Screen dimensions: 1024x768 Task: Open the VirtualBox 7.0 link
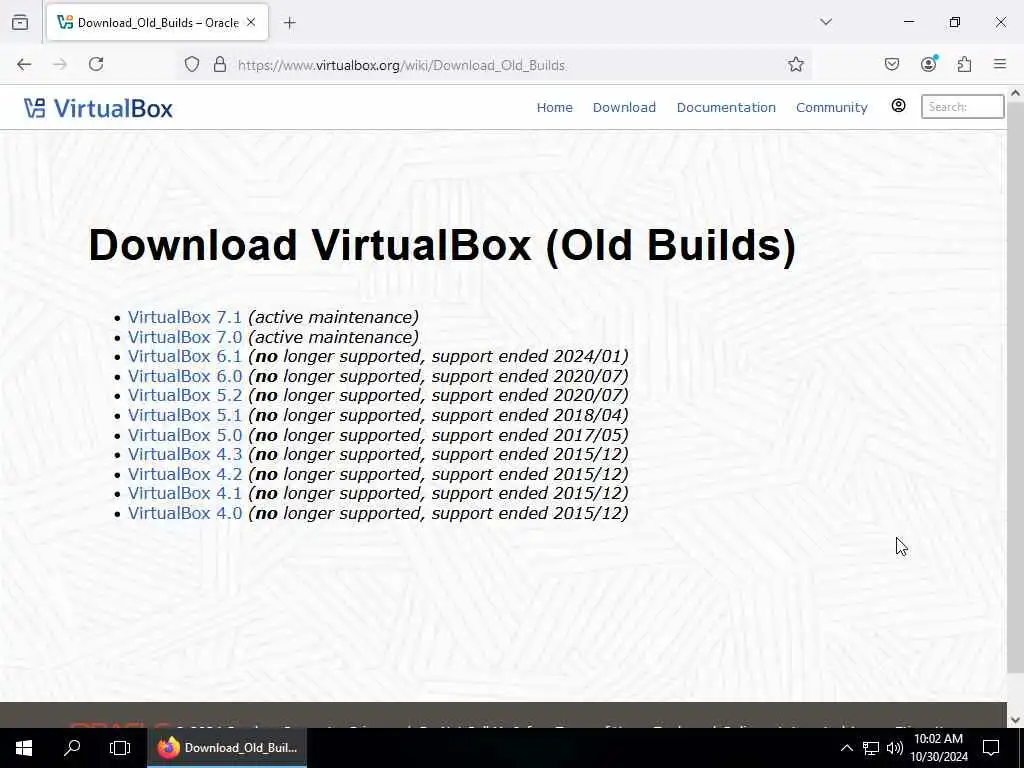pyautogui.click(x=185, y=337)
